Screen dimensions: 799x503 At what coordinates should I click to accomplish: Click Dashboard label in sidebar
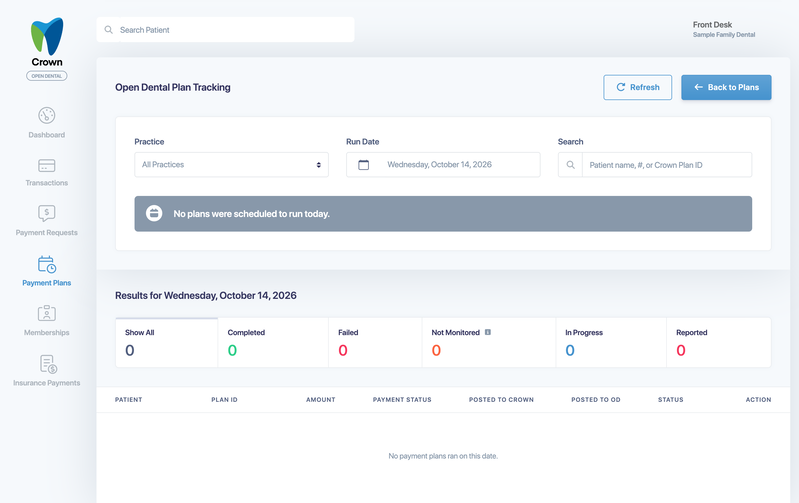pyautogui.click(x=46, y=135)
